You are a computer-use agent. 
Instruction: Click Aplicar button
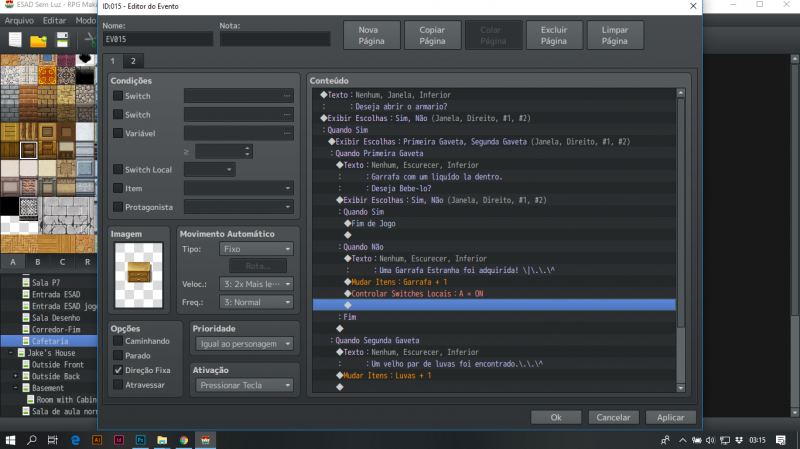[670, 417]
